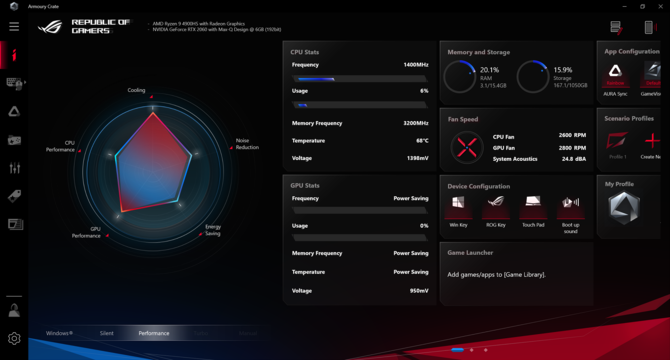Image resolution: width=670 pixels, height=360 pixels.
Task: Click the GPU Stats panel title
Action: tap(305, 185)
